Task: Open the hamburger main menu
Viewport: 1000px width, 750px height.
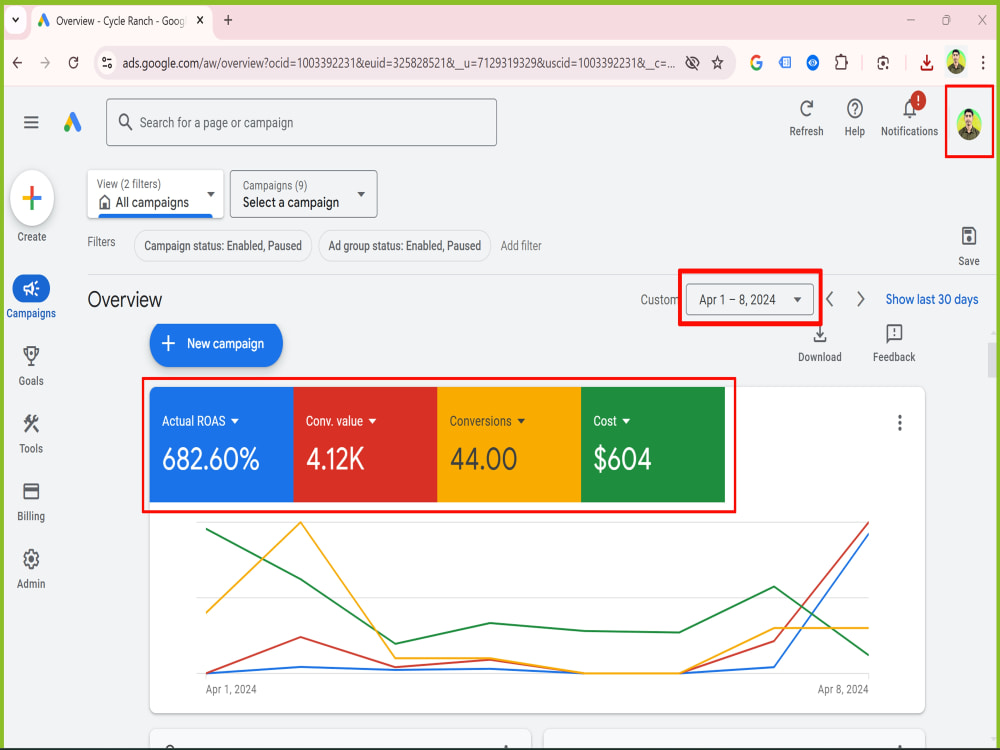Action: click(31, 122)
